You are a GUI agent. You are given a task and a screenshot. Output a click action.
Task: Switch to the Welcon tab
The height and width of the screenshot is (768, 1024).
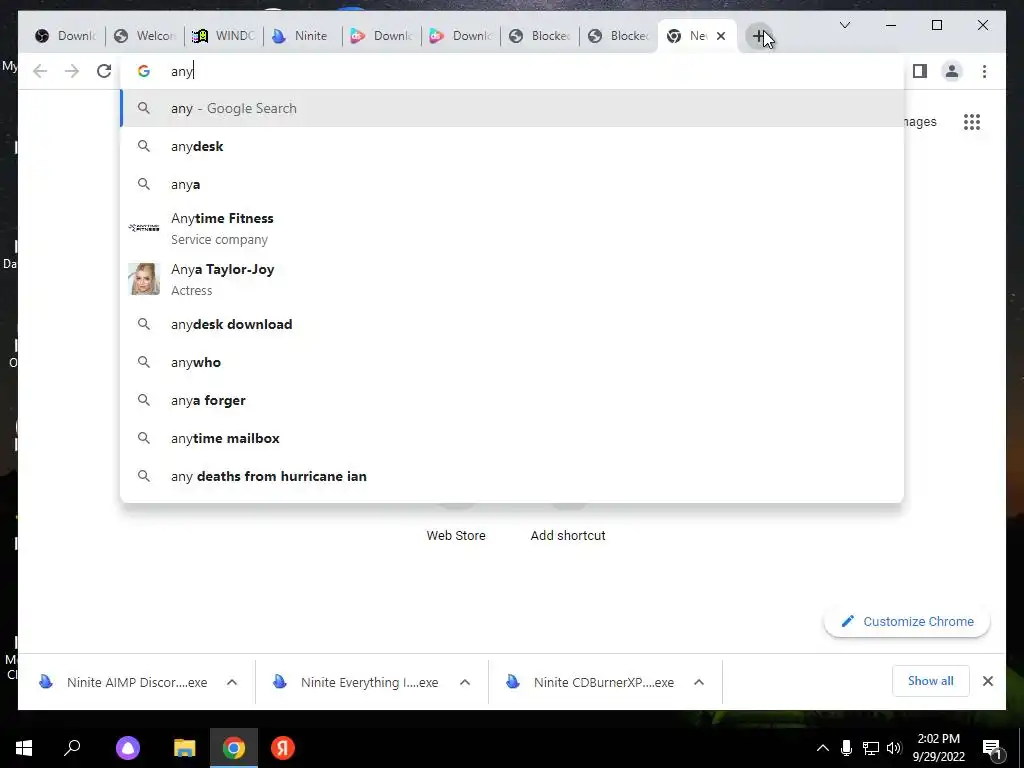[x=144, y=36]
